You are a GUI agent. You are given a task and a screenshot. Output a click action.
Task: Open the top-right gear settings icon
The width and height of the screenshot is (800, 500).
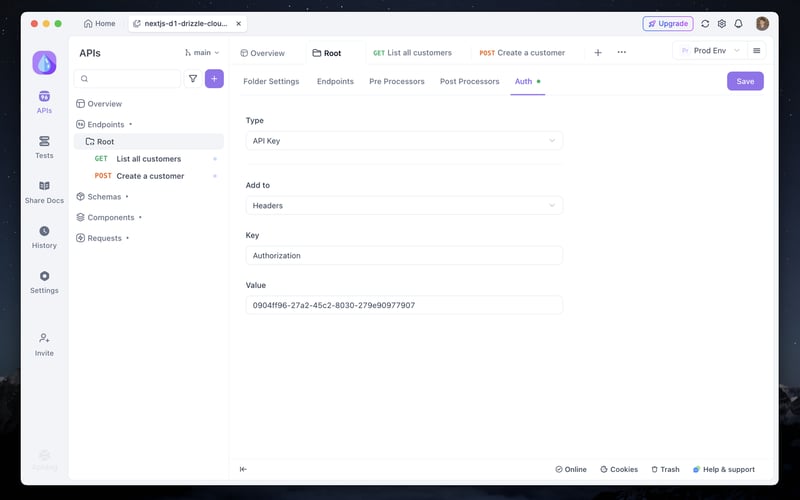[x=721, y=23]
